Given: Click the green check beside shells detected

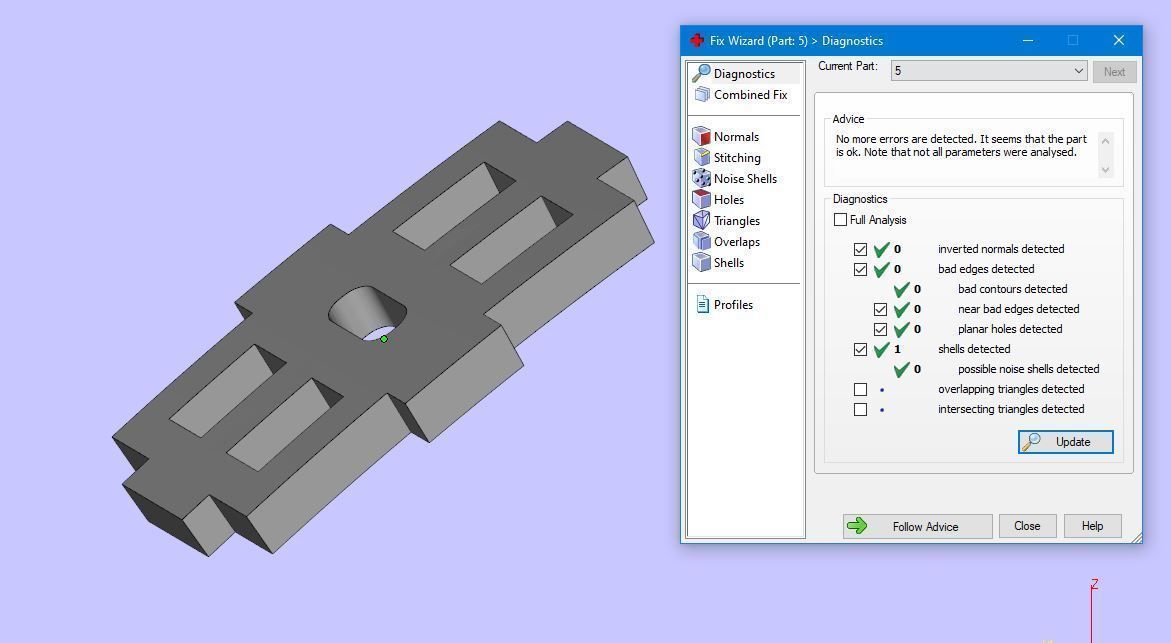Looking at the screenshot, I should [881, 349].
